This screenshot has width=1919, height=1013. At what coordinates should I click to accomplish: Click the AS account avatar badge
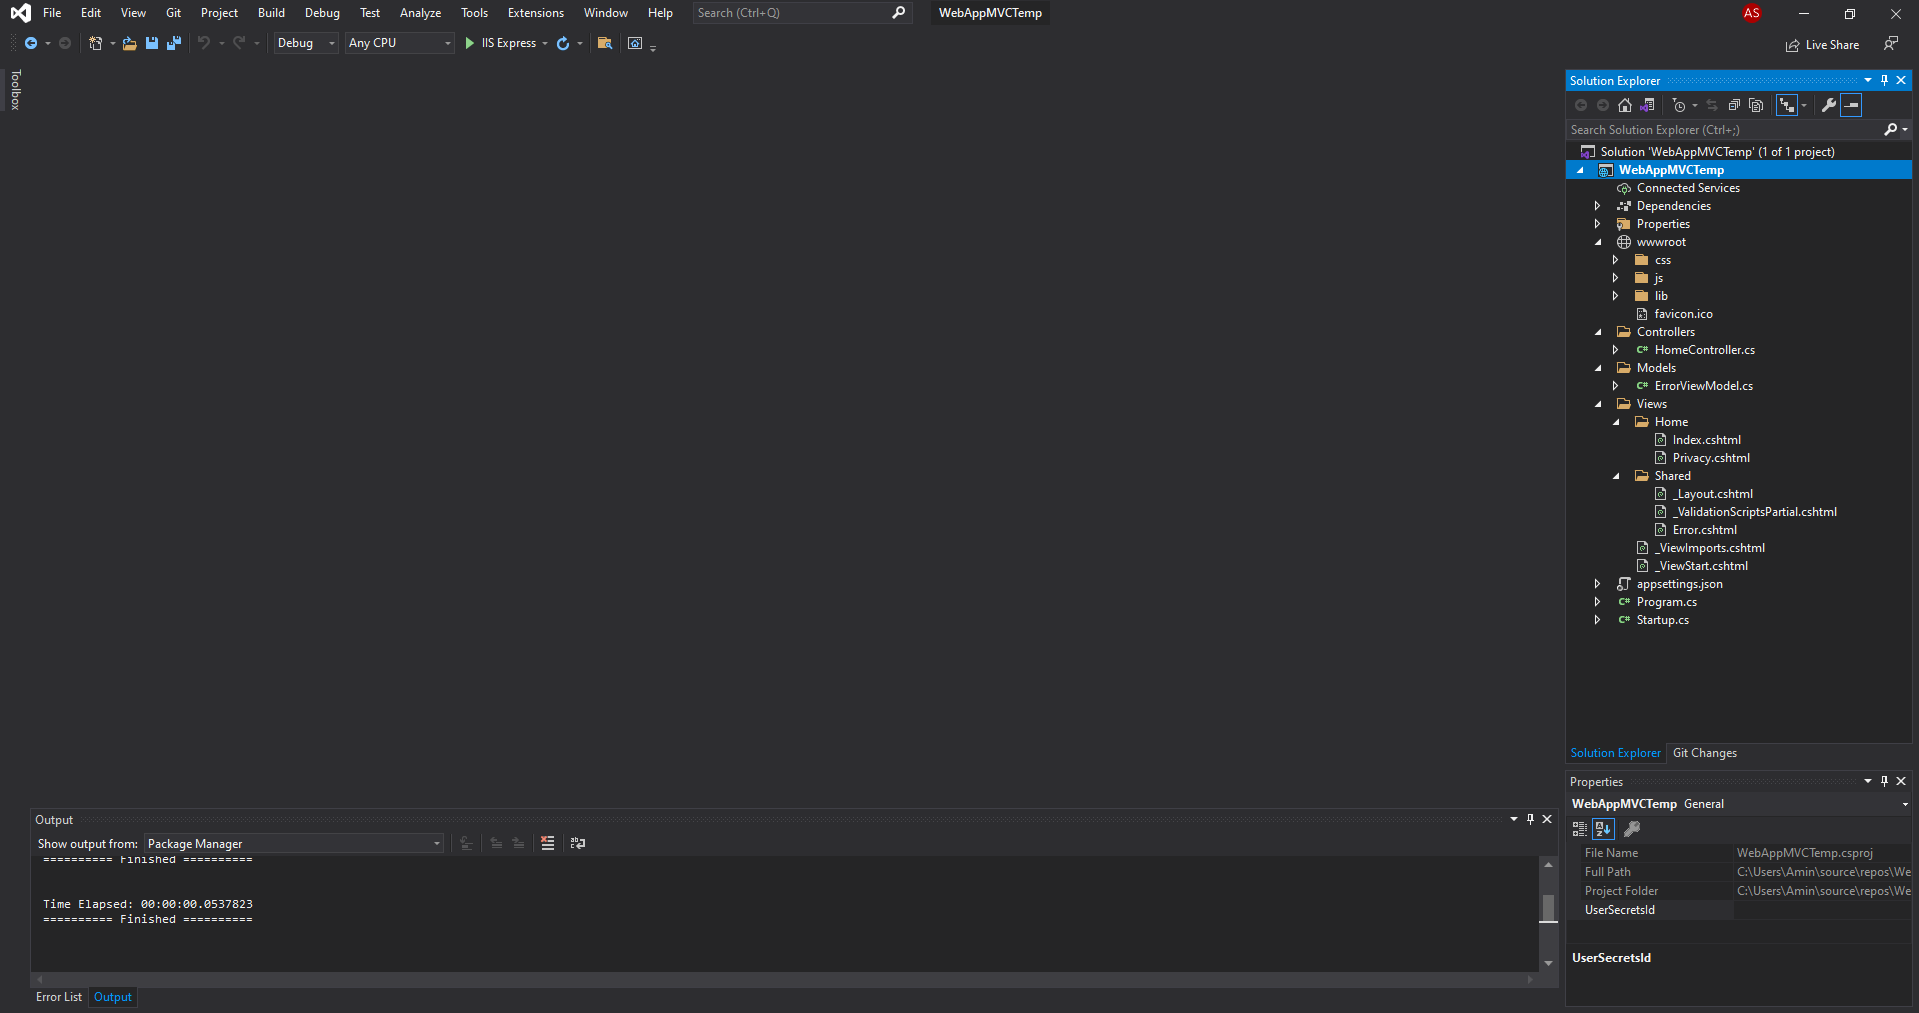pyautogui.click(x=1752, y=13)
